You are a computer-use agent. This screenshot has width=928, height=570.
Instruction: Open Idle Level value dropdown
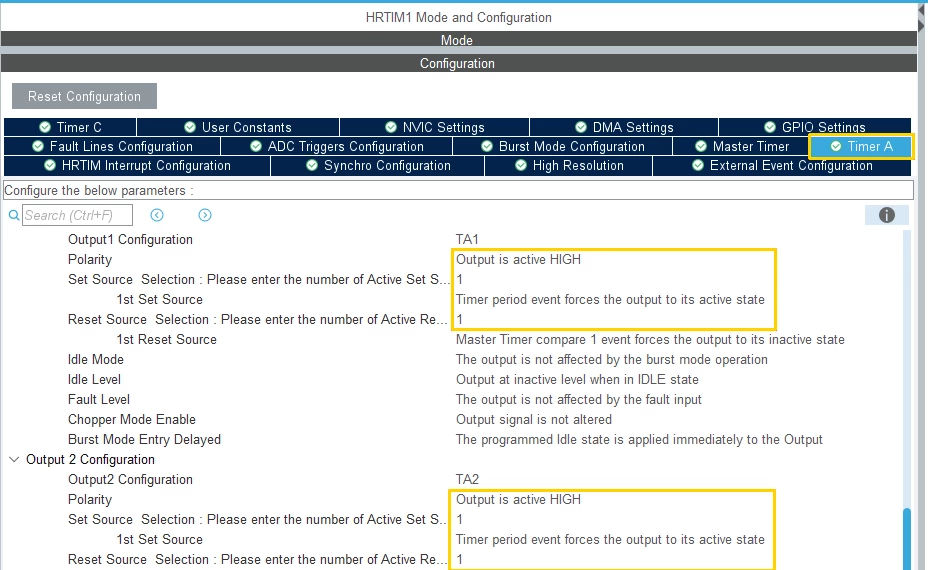pos(577,379)
